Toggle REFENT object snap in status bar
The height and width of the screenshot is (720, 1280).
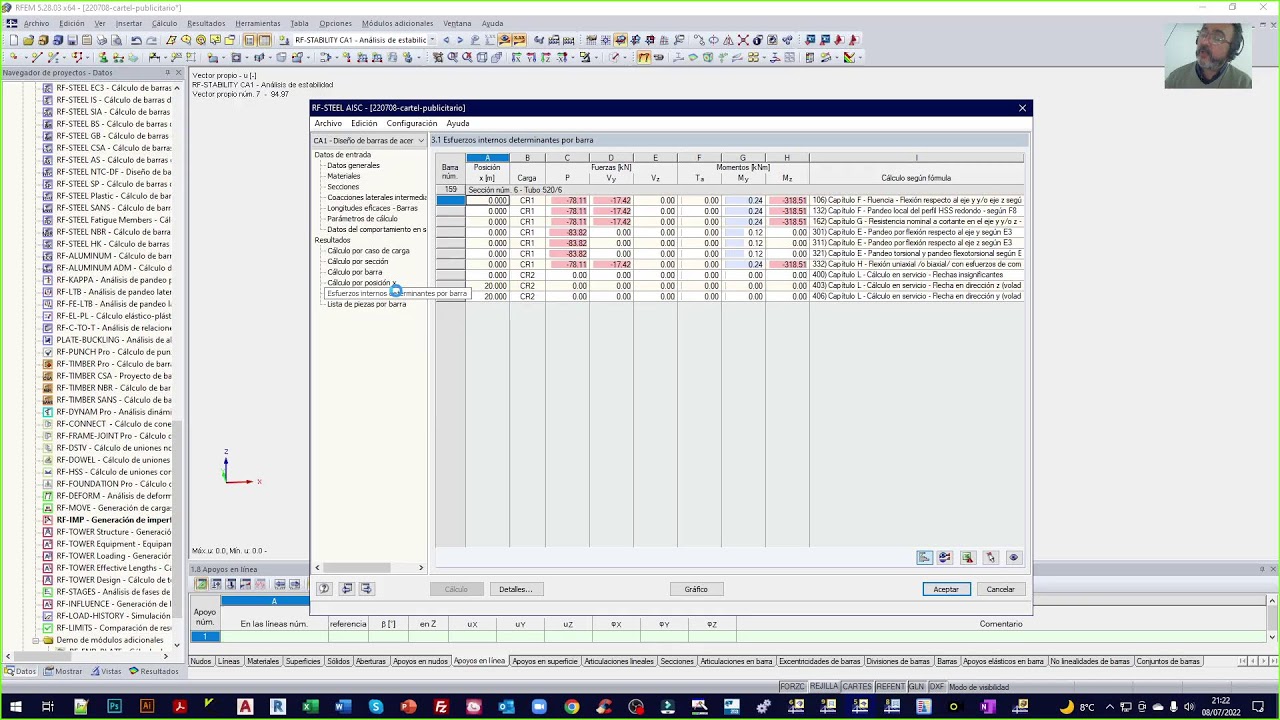tap(890, 687)
